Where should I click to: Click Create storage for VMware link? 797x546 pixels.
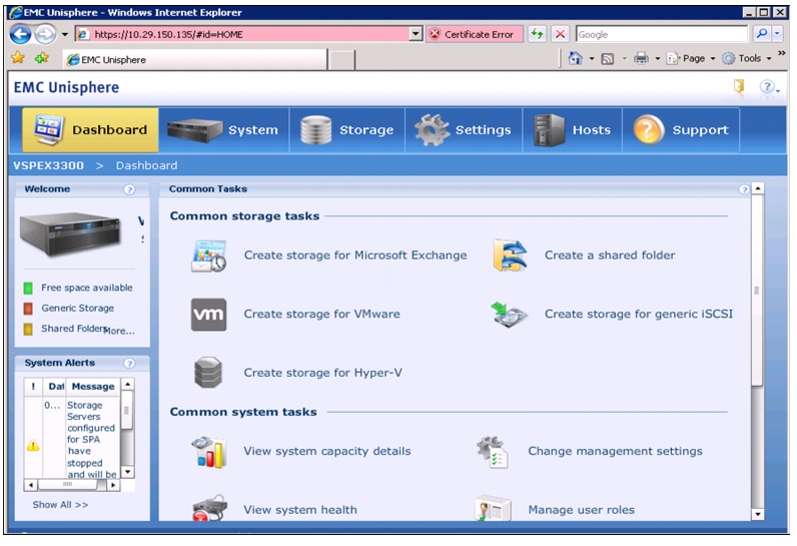tap(322, 314)
